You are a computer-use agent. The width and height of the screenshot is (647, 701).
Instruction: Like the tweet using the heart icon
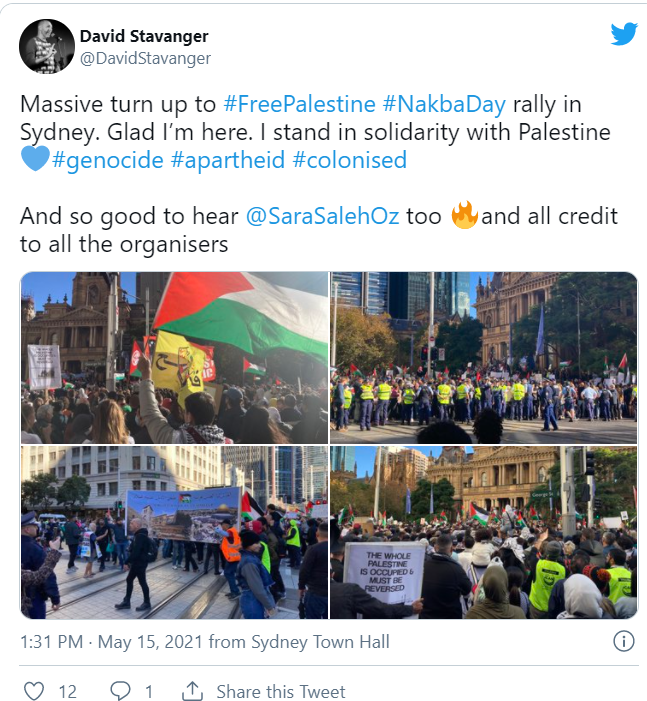click(34, 691)
